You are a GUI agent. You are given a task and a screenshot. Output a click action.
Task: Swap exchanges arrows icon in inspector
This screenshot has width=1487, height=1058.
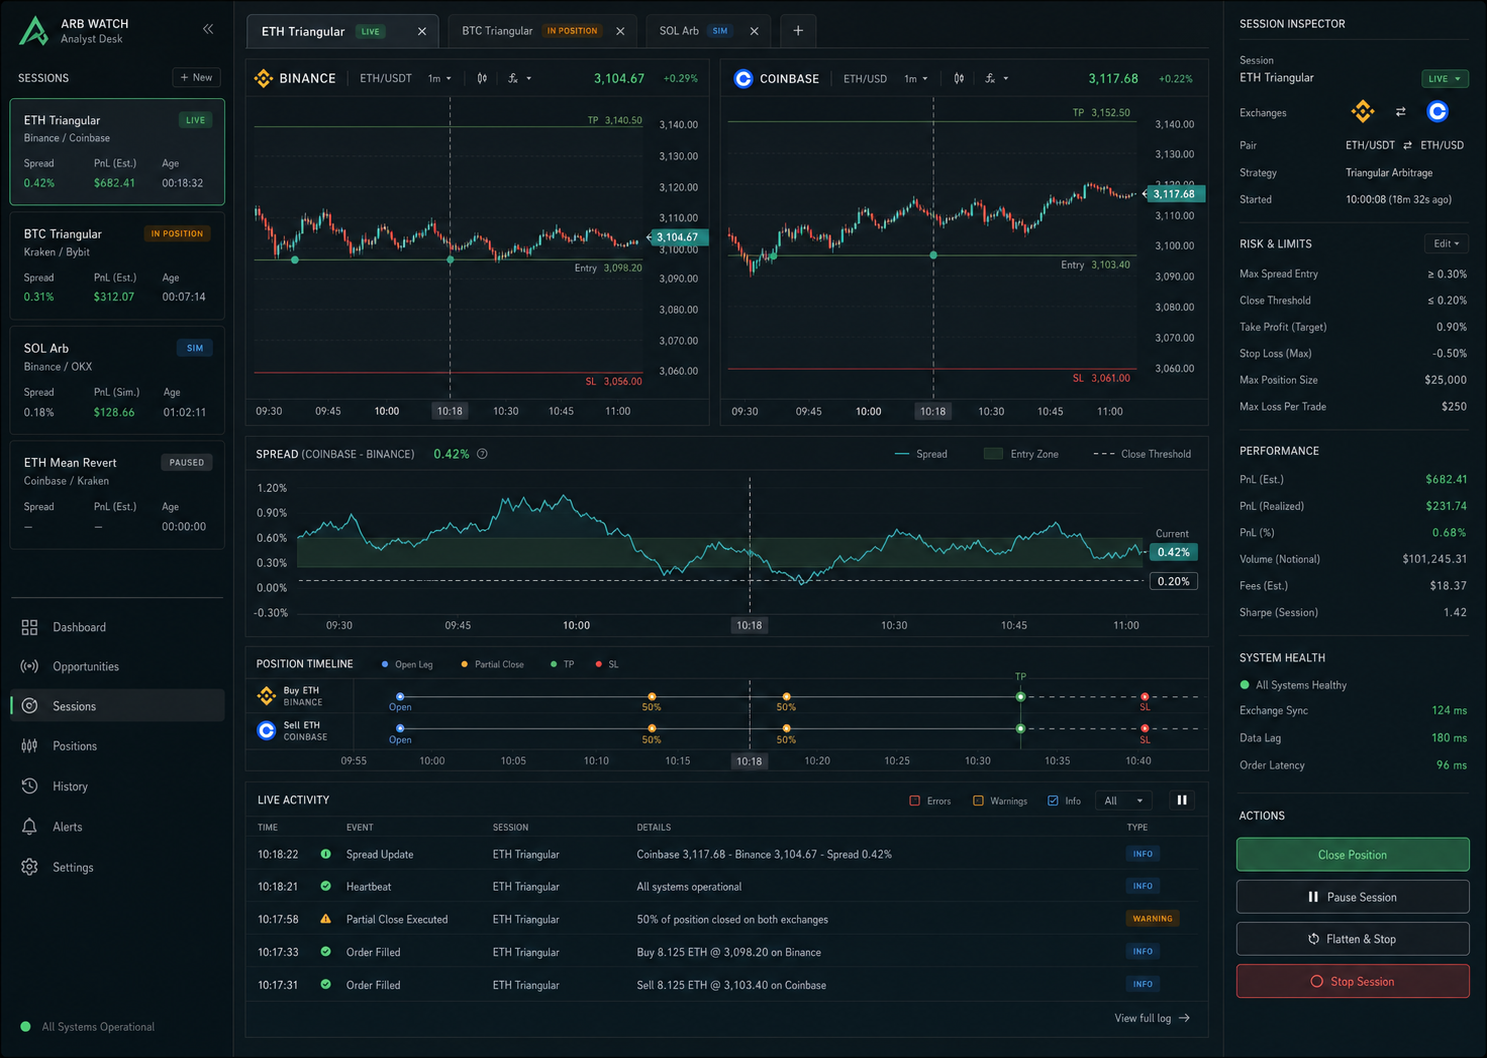coord(1400,112)
